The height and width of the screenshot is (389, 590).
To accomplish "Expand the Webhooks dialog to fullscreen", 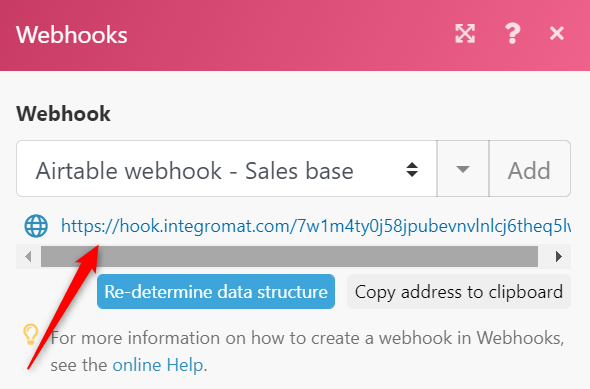I will pos(465,34).
